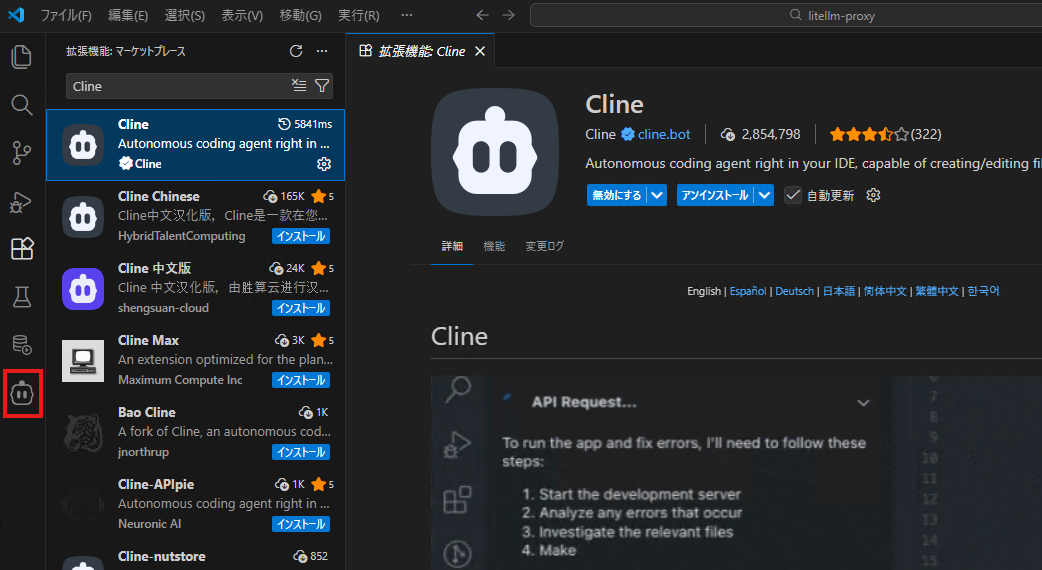Open the 表示(V) menu
The height and width of the screenshot is (570, 1042).
click(242, 15)
